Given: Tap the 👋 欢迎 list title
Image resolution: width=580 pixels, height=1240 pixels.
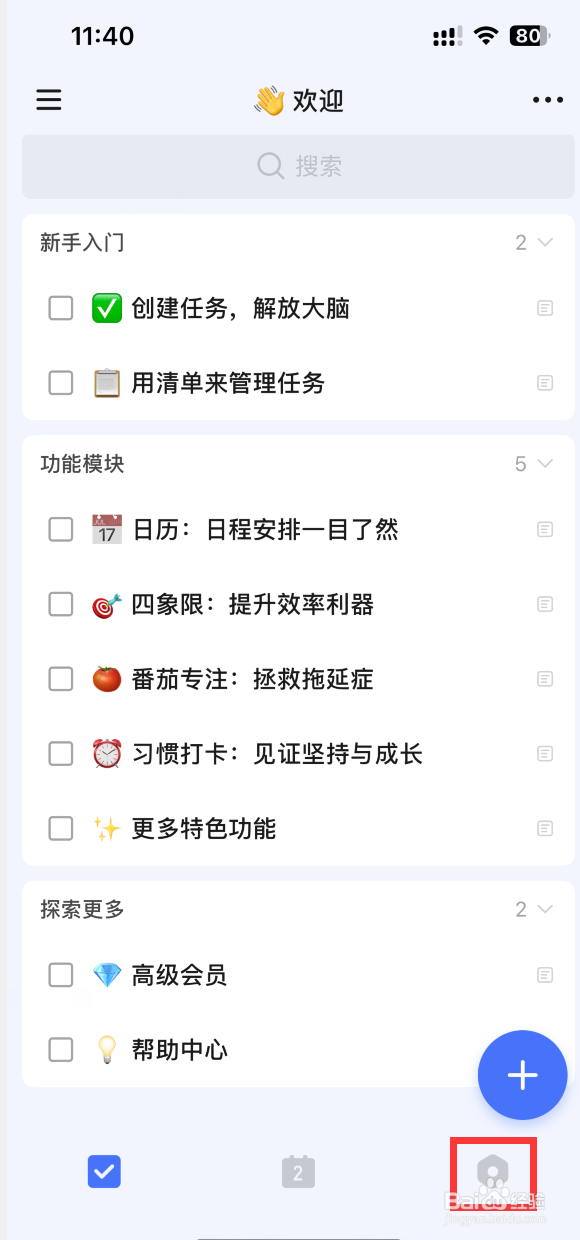Looking at the screenshot, I should (298, 100).
